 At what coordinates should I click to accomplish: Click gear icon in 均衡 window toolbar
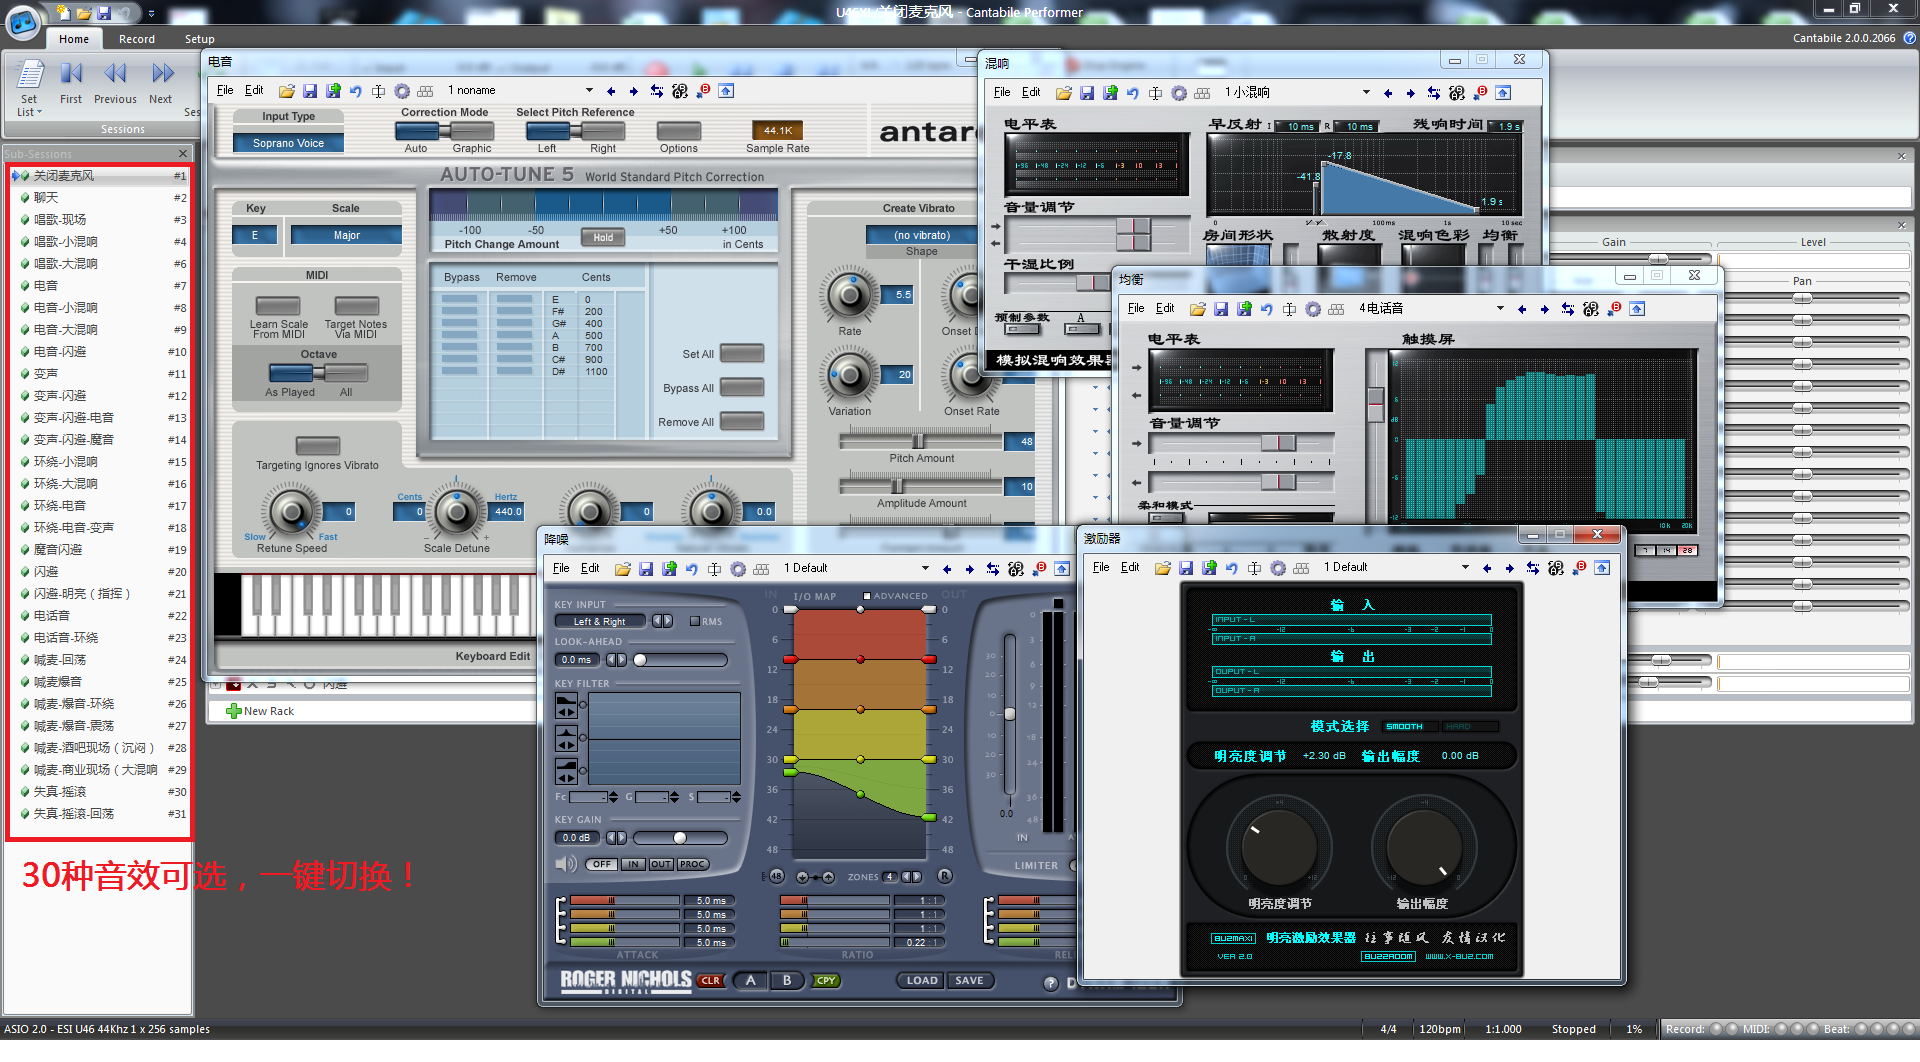(1313, 309)
